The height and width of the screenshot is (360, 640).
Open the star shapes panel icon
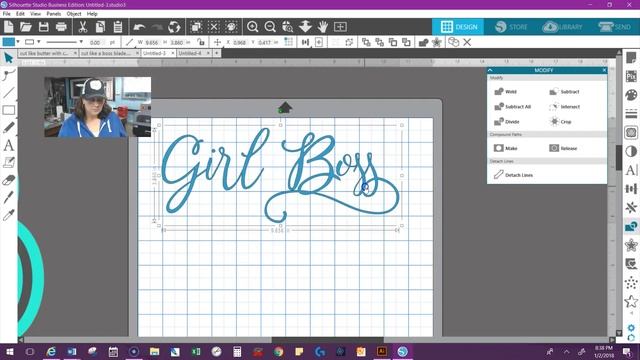tap(631, 302)
